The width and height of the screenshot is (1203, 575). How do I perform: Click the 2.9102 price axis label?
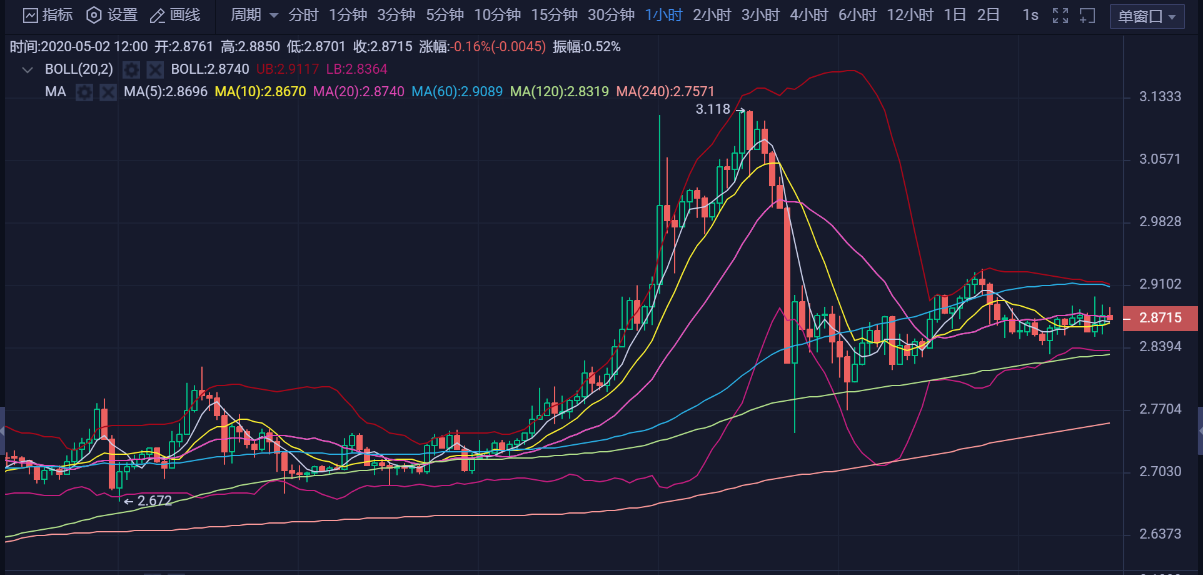pyautogui.click(x=1161, y=284)
